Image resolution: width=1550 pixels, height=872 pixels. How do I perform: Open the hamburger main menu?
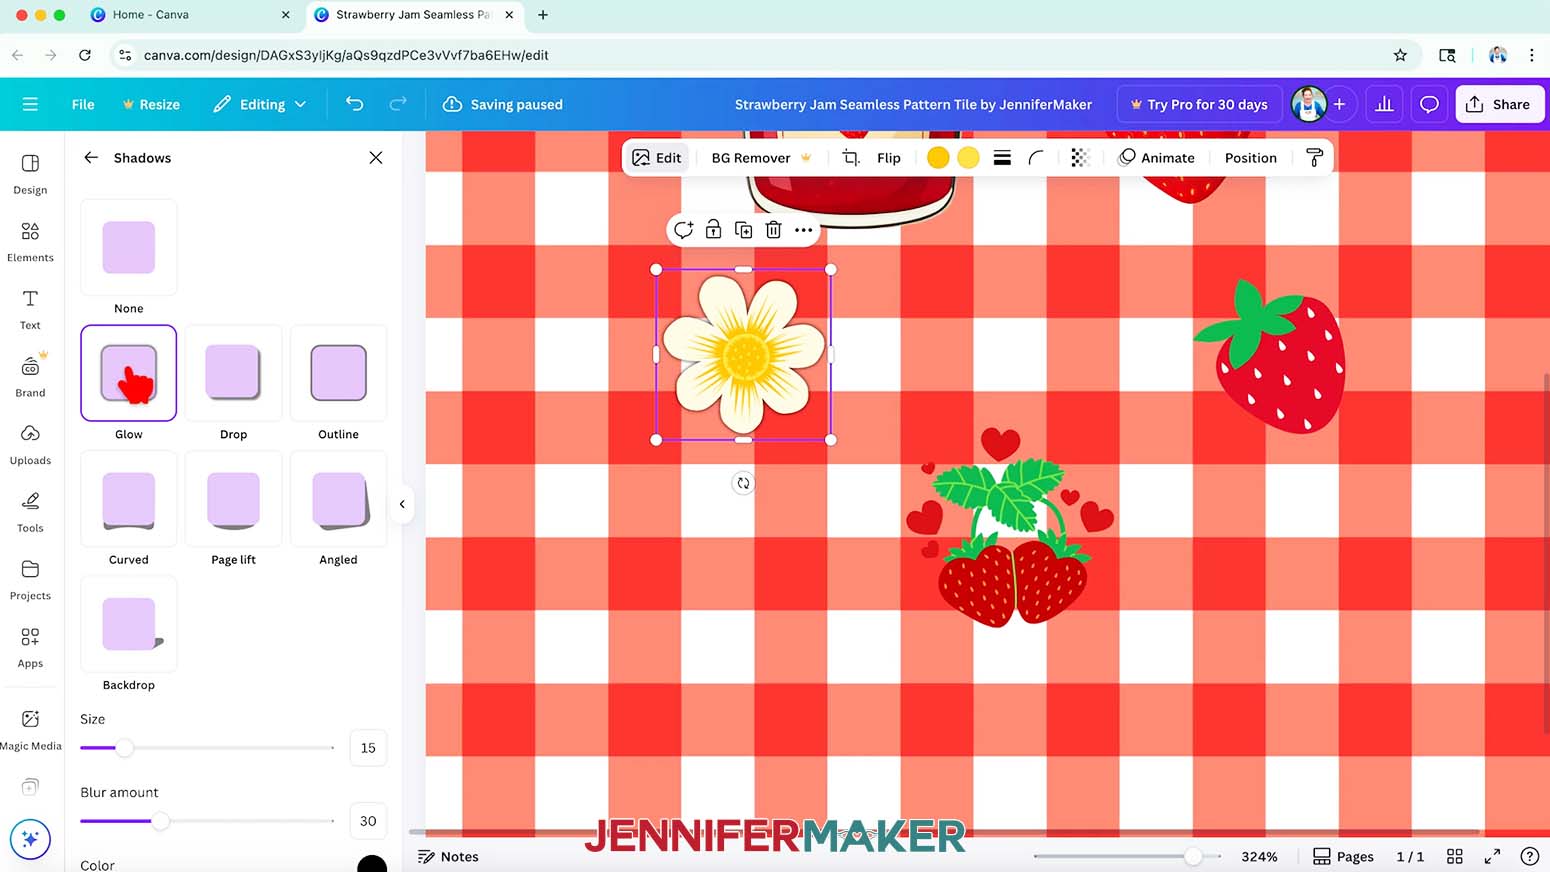click(30, 104)
